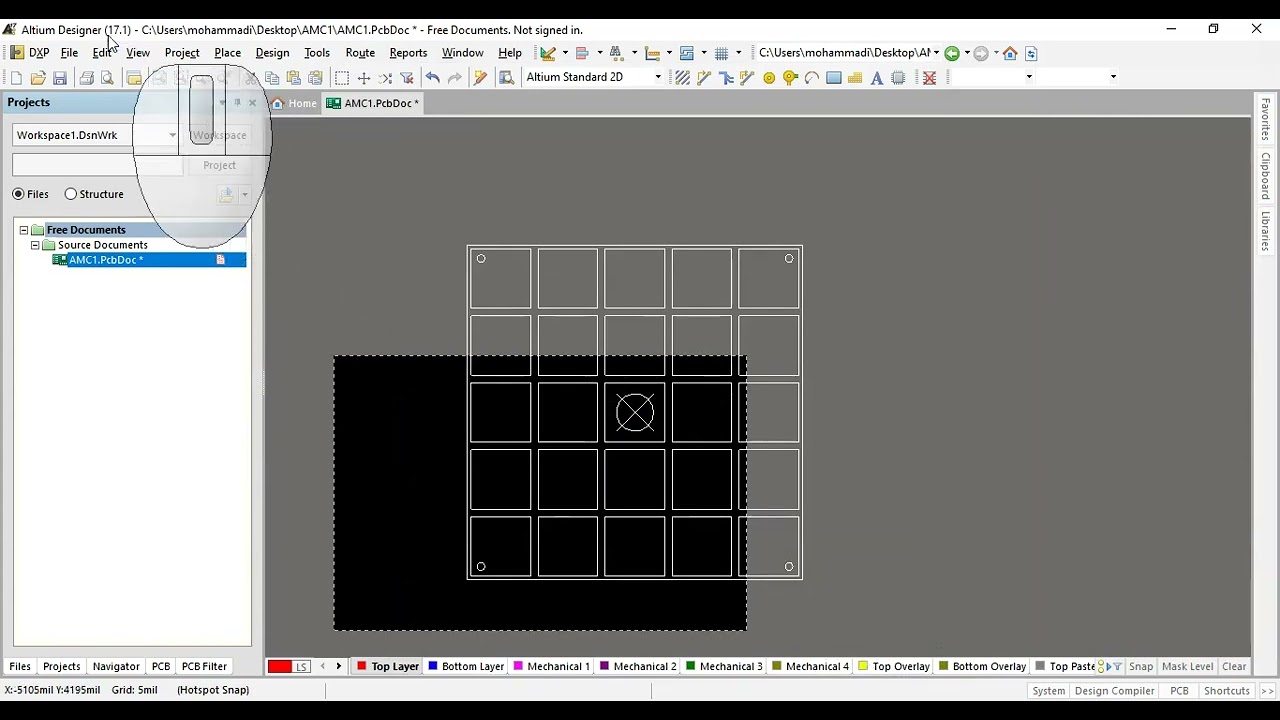This screenshot has width=1280, height=720.
Task: Click the Clear button
Action: 1234,667
